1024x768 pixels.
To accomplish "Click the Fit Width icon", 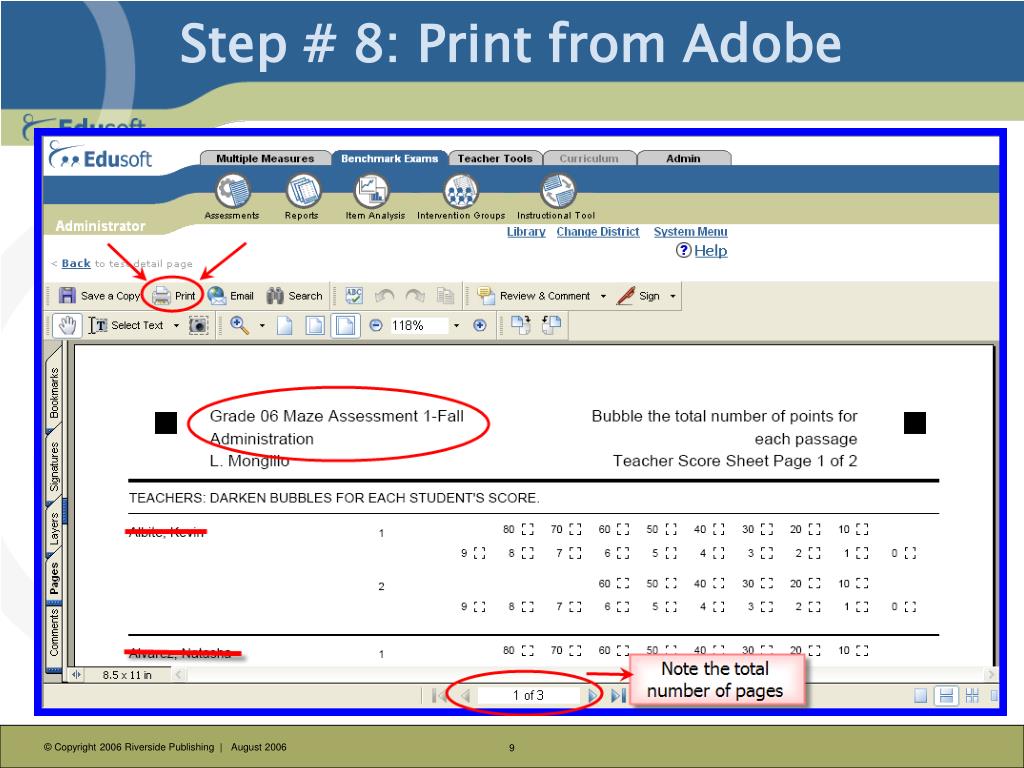I will 345,325.
